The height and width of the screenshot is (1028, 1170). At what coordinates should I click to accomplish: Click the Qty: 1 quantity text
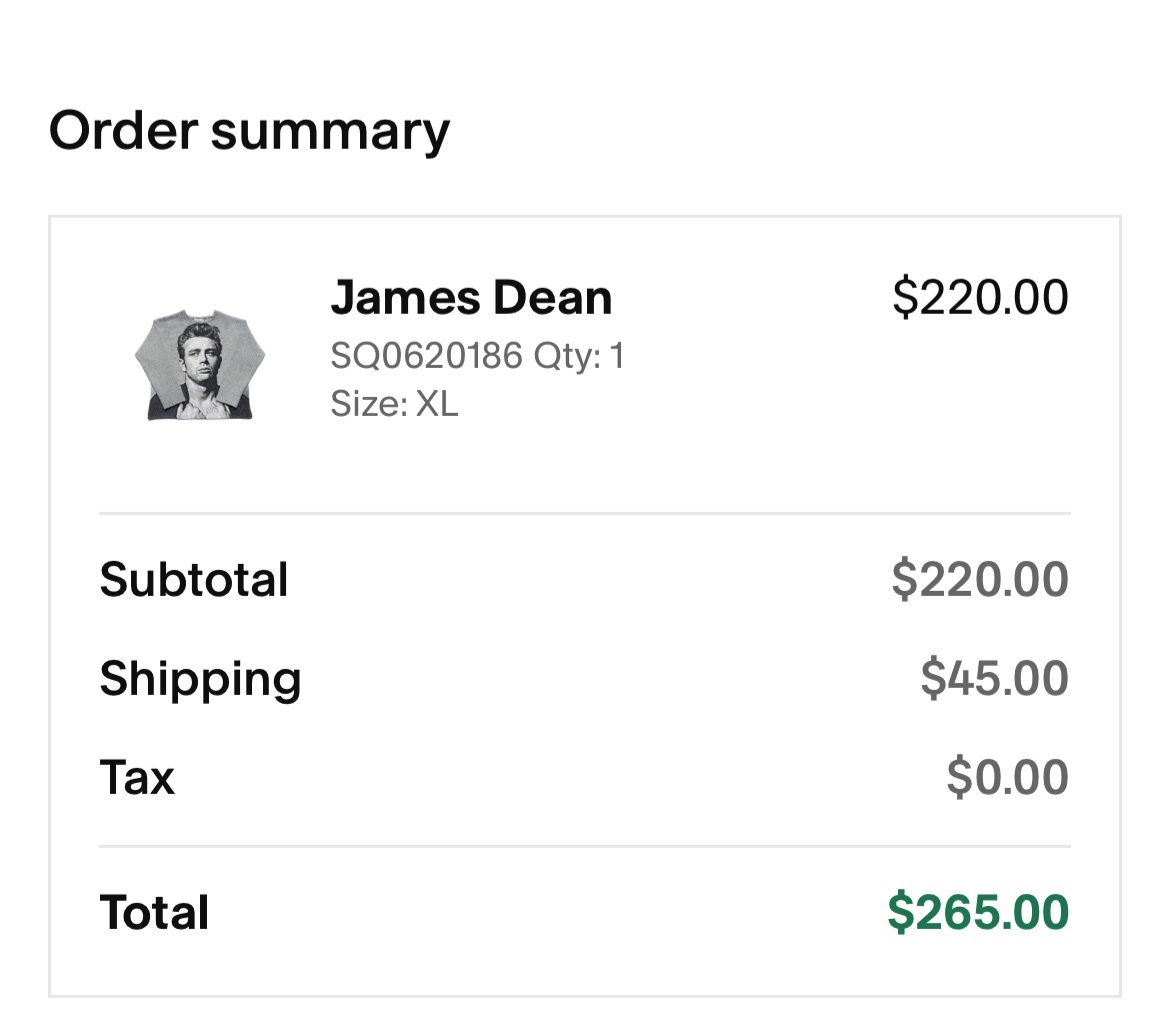[x=579, y=356]
